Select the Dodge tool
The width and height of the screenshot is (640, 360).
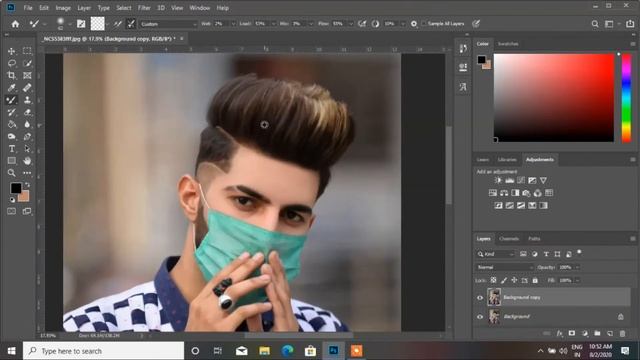point(11,137)
